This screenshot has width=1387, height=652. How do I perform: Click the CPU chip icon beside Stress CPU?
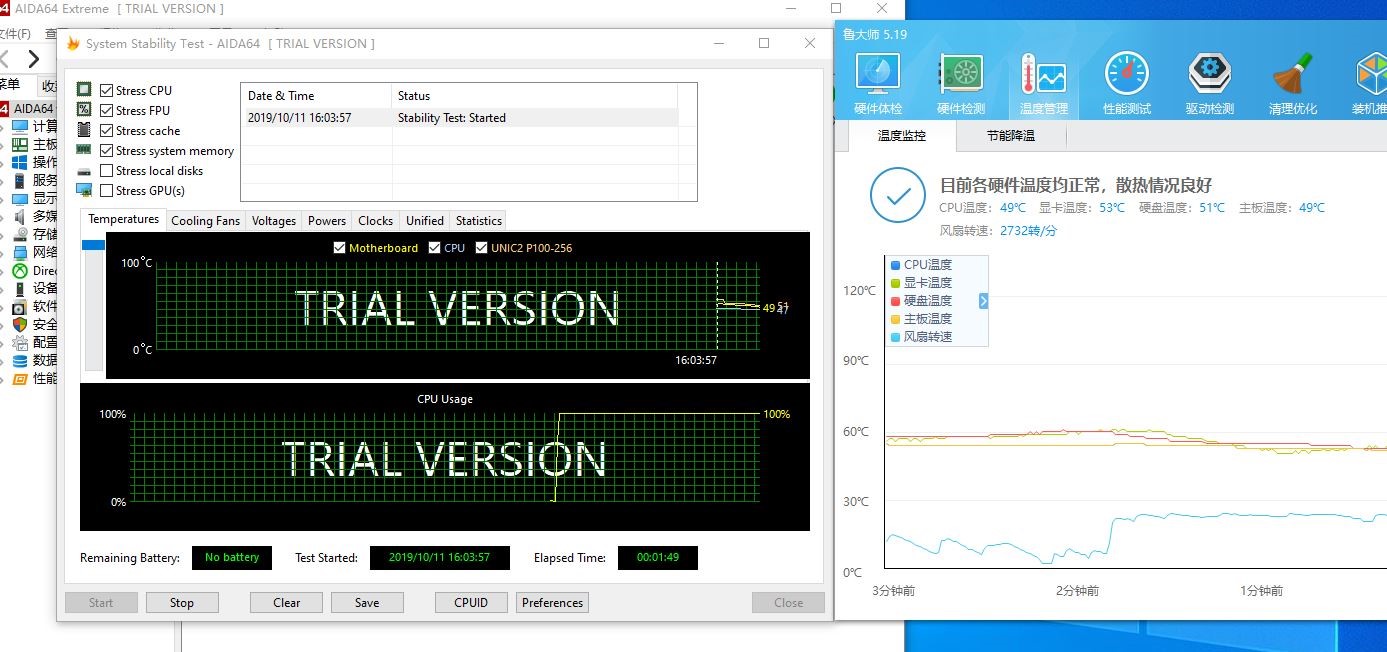coord(84,90)
